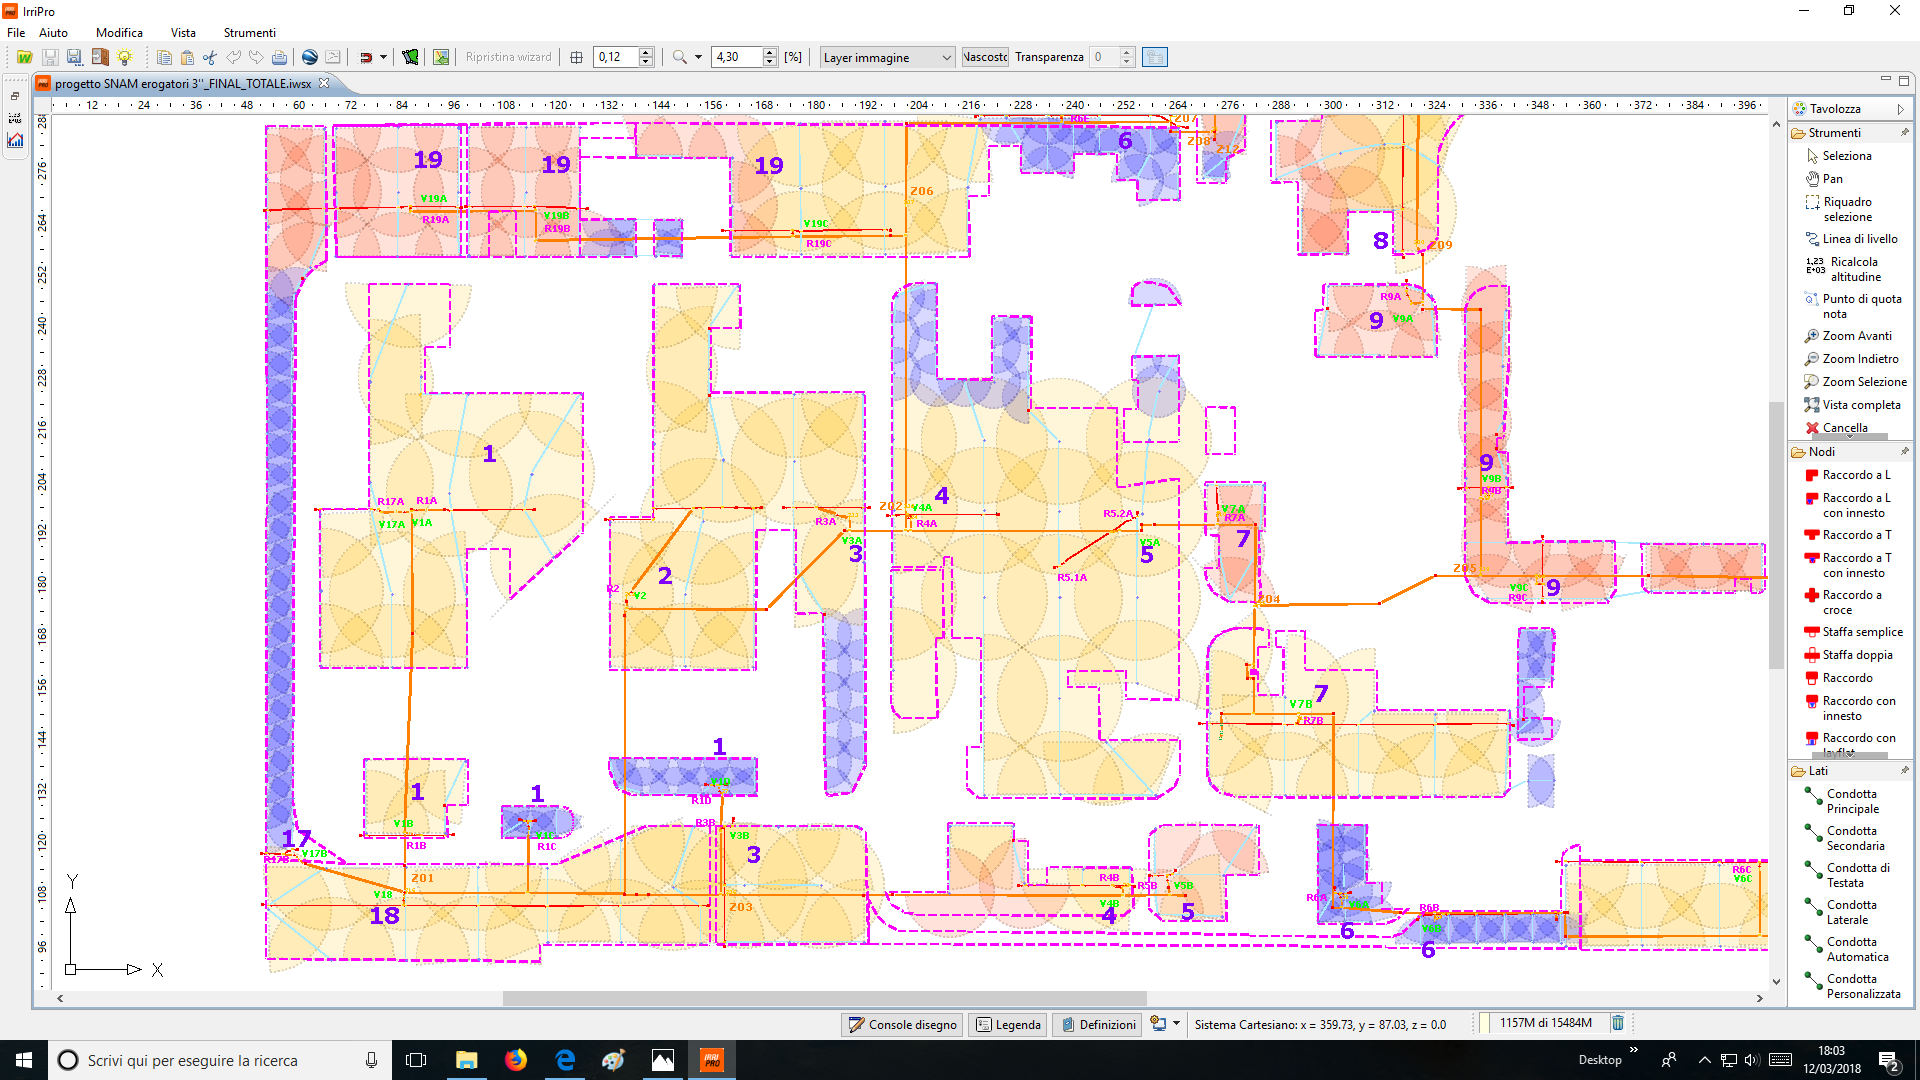The height and width of the screenshot is (1080, 1920).
Task: Choose the Raccordo a croce node
Action: pyautogui.click(x=1851, y=602)
